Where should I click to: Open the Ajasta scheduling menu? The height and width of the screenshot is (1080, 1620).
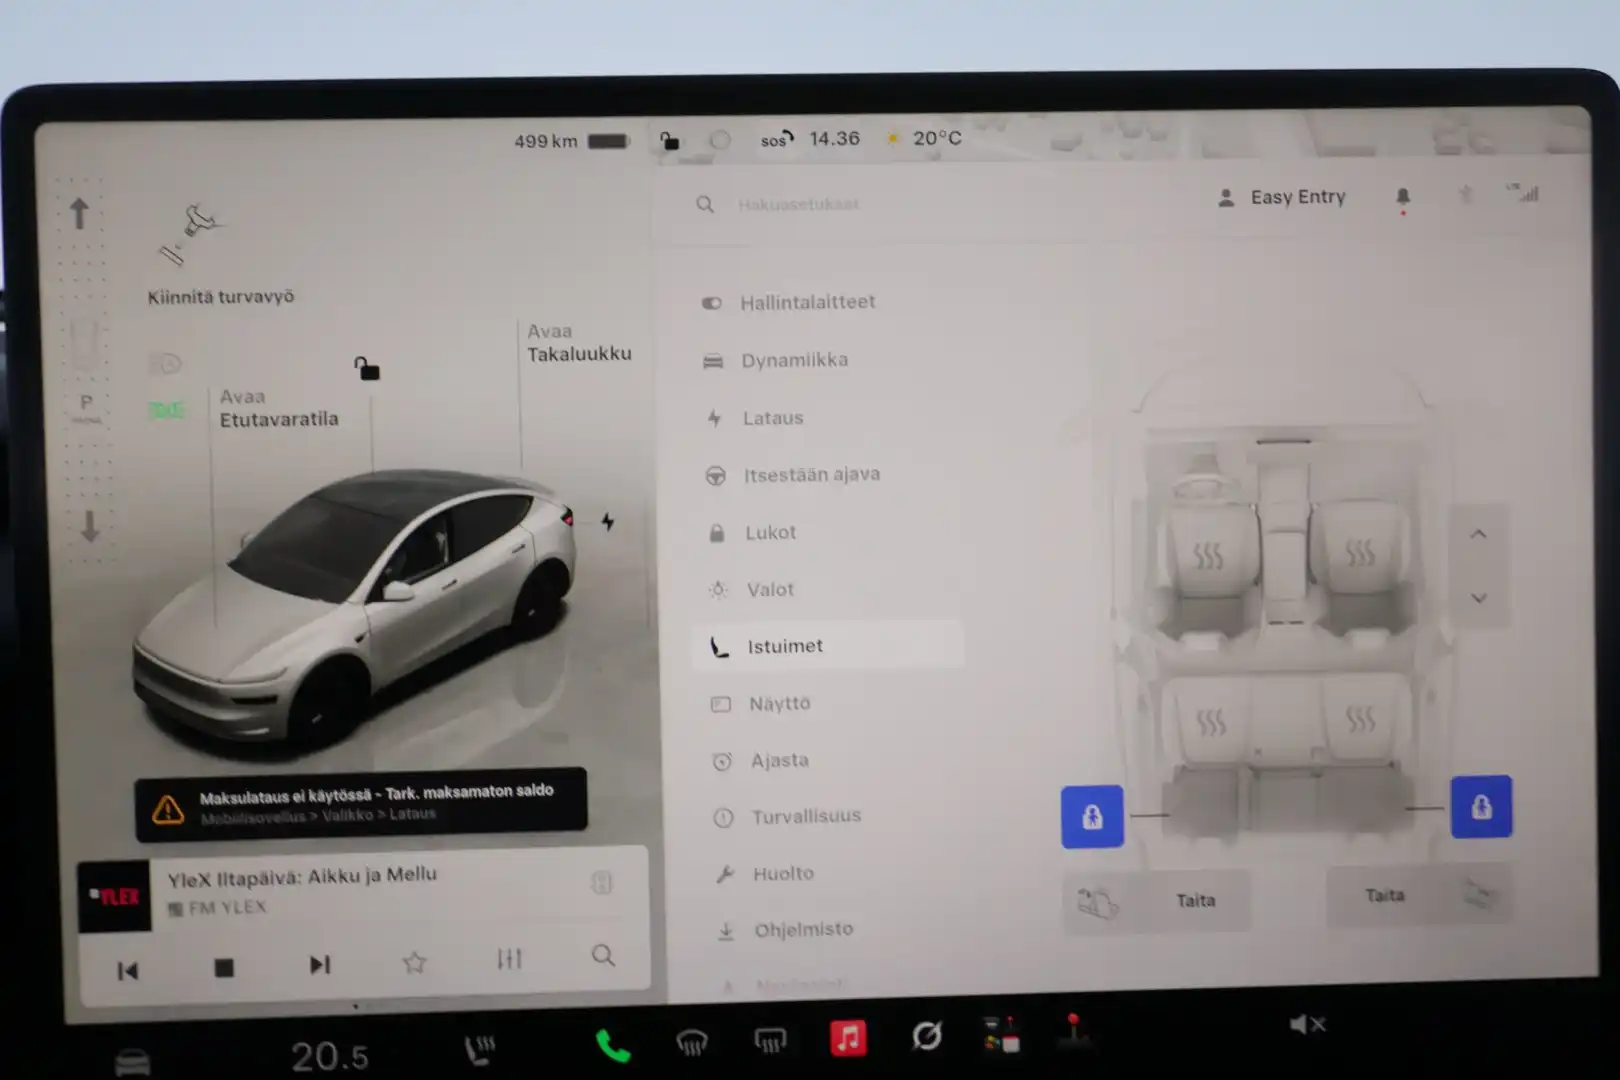761,761
